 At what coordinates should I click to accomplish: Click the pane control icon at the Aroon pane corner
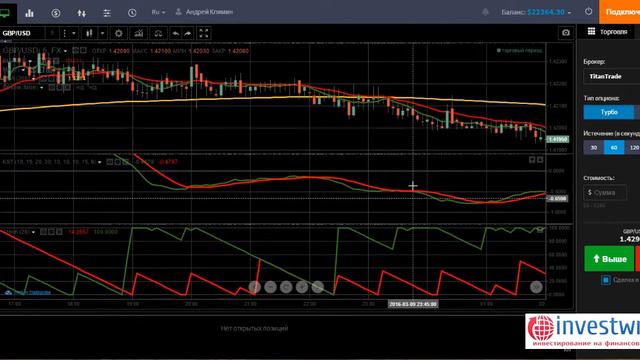(540, 230)
